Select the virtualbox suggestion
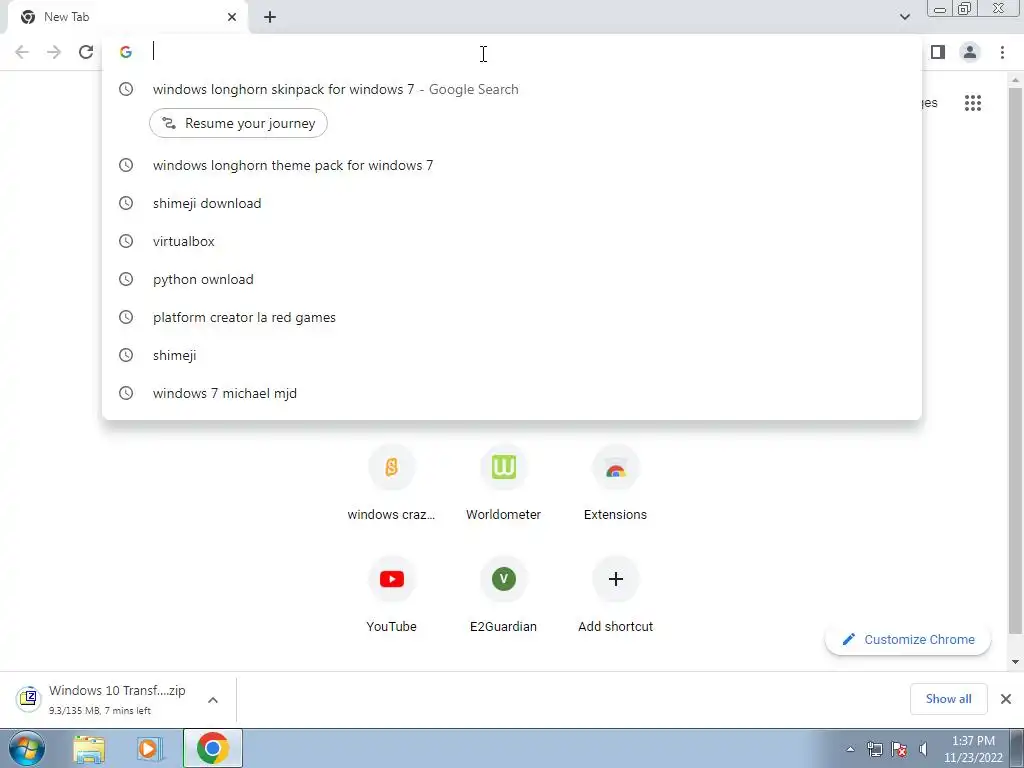 click(x=512, y=241)
